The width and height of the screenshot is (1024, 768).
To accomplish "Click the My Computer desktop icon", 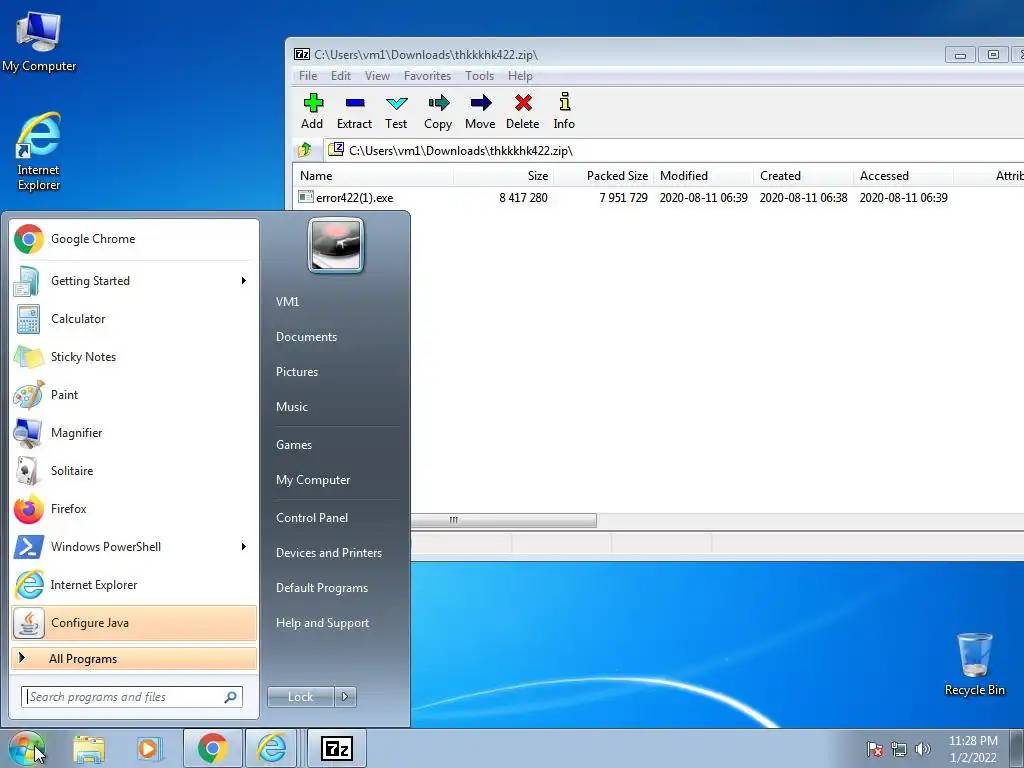I will (x=39, y=42).
